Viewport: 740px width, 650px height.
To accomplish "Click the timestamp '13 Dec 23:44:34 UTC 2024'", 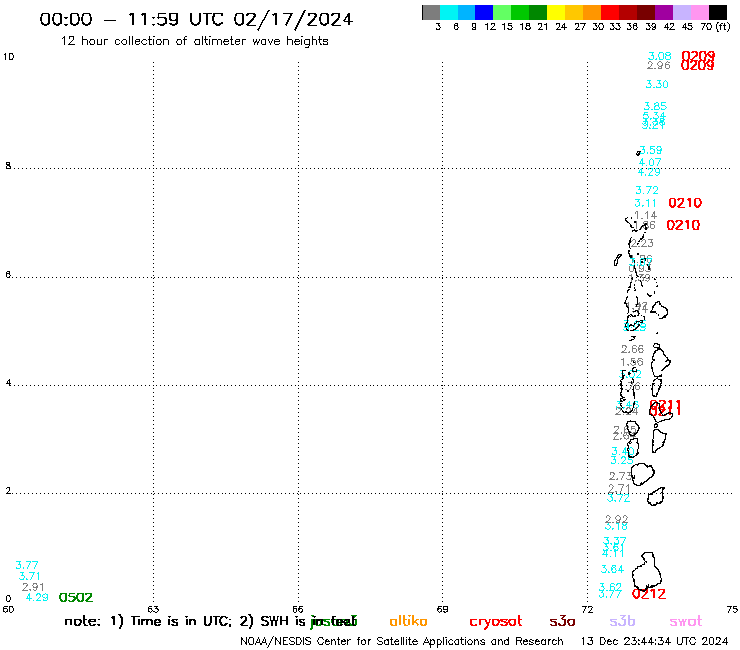I will click(654, 642).
